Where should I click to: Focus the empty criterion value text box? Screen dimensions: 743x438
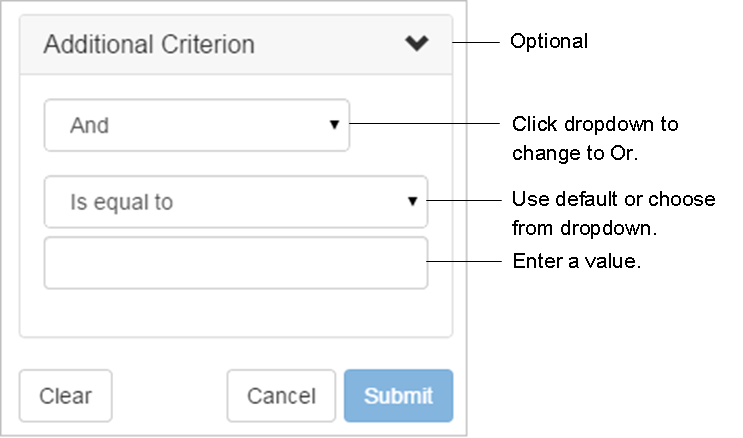click(235, 263)
